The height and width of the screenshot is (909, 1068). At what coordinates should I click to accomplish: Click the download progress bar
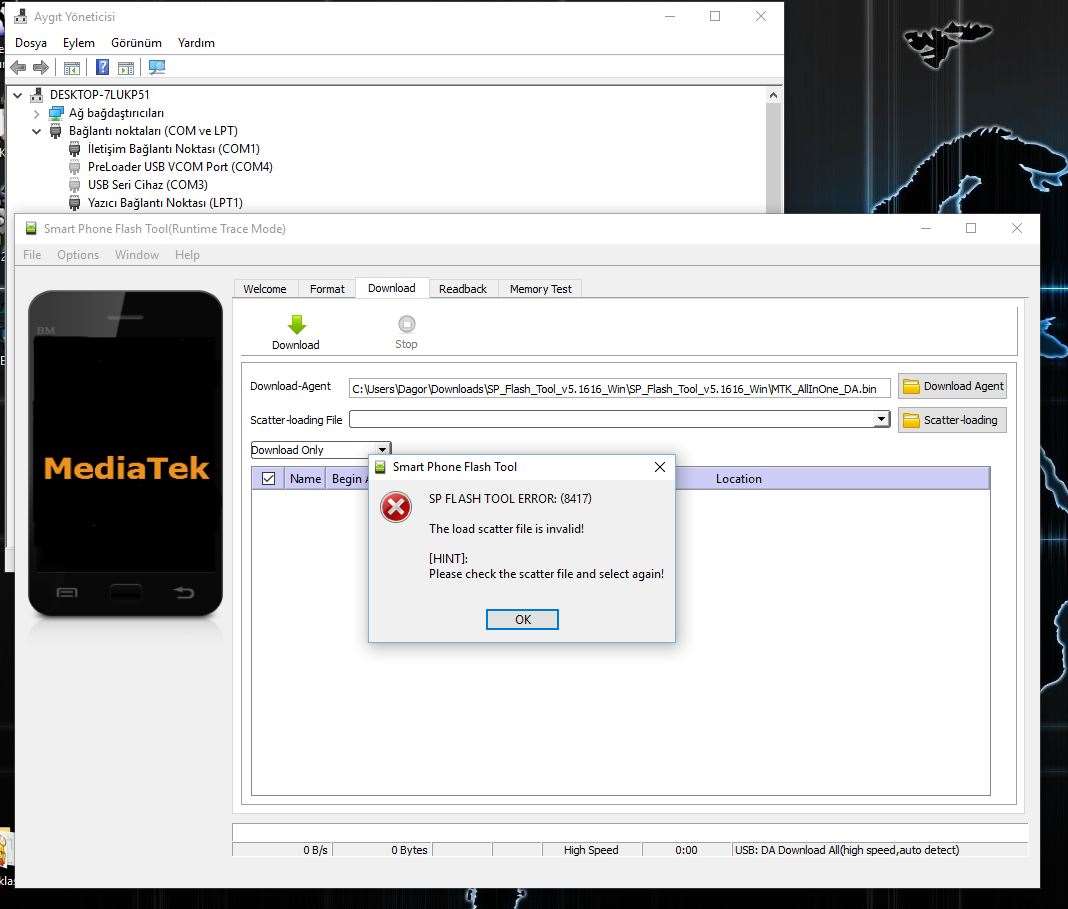click(630, 832)
